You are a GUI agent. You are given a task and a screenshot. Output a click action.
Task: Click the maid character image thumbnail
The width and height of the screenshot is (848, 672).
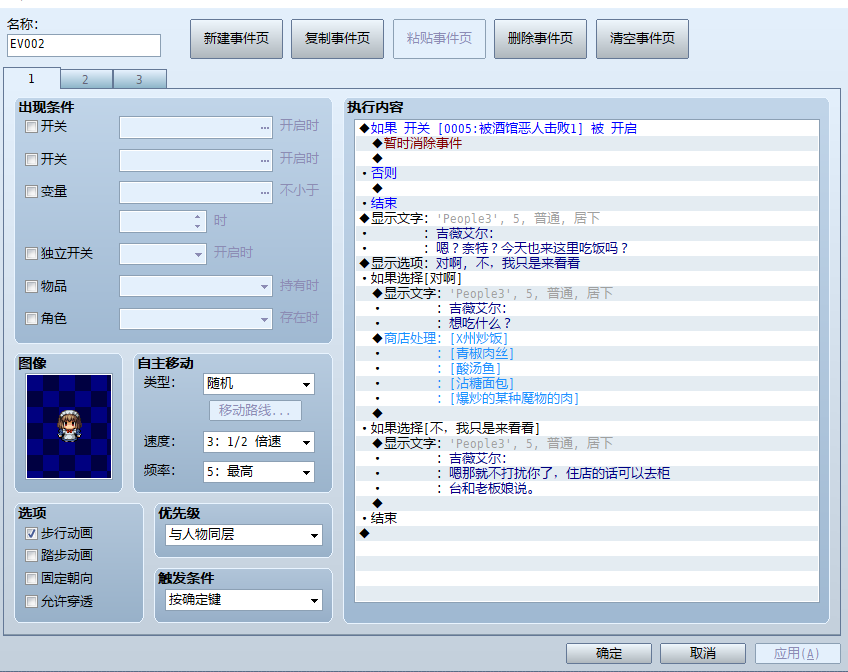coord(69,426)
